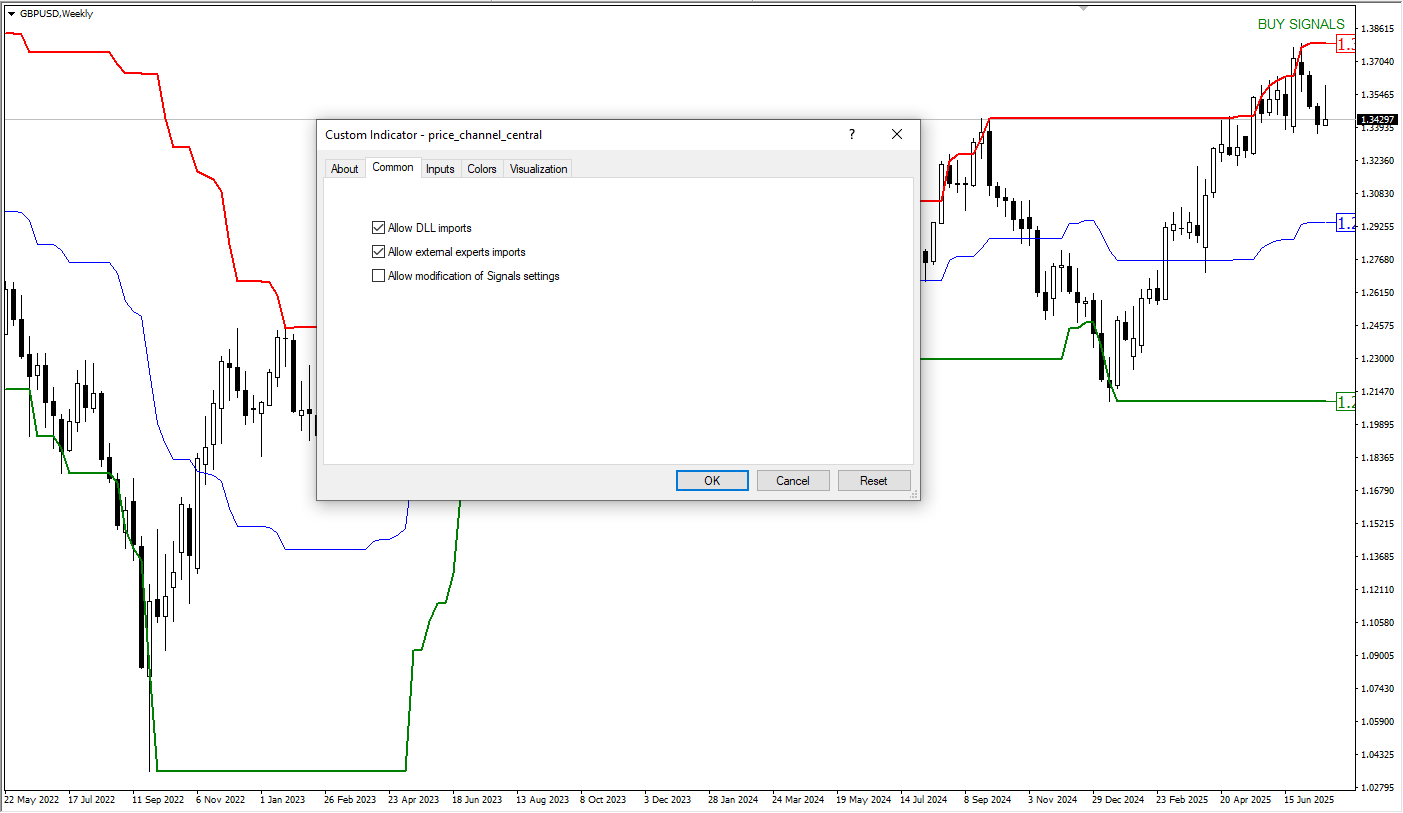
Task: Open the Colors tab
Action: [x=482, y=169]
